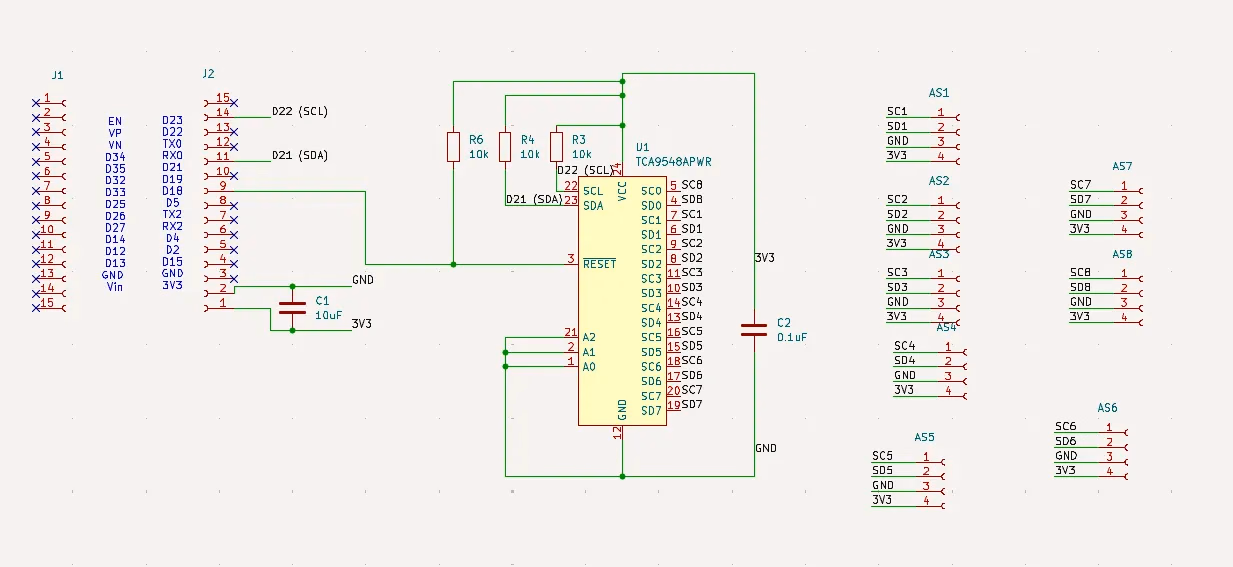Click the SC6 label in connector AS6

(1065, 426)
